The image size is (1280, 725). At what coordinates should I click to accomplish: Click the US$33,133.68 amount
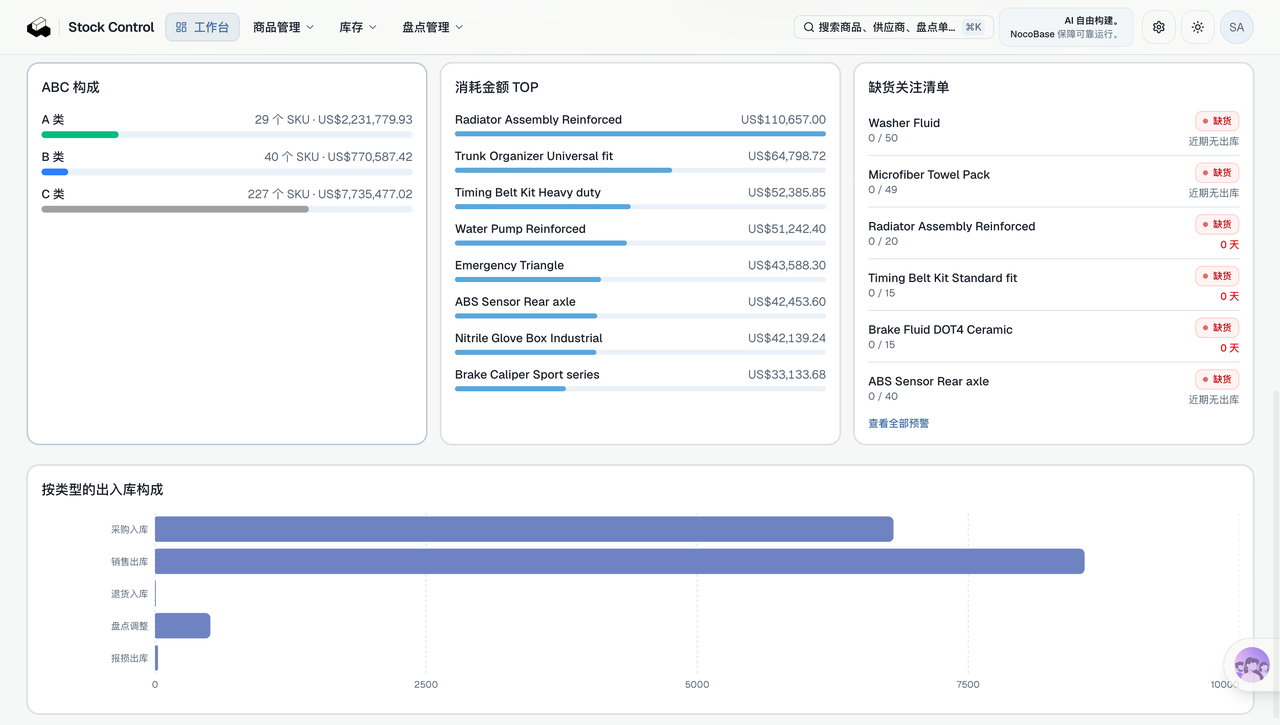[787, 375]
